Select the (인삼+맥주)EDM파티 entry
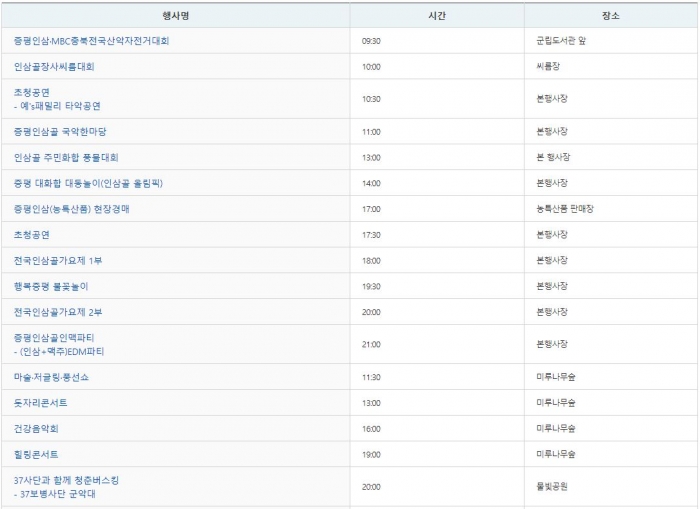 click(61, 352)
